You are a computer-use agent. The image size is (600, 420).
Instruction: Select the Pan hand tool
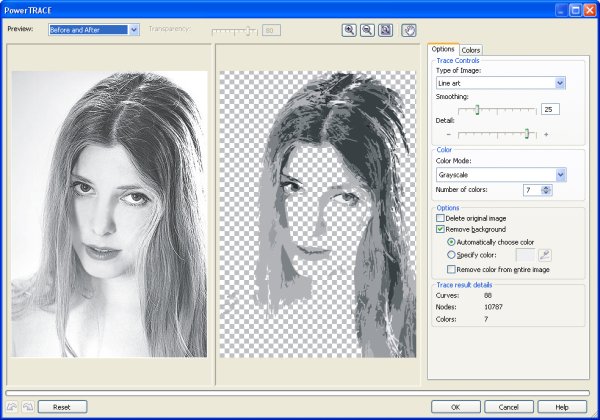pyautogui.click(x=408, y=30)
